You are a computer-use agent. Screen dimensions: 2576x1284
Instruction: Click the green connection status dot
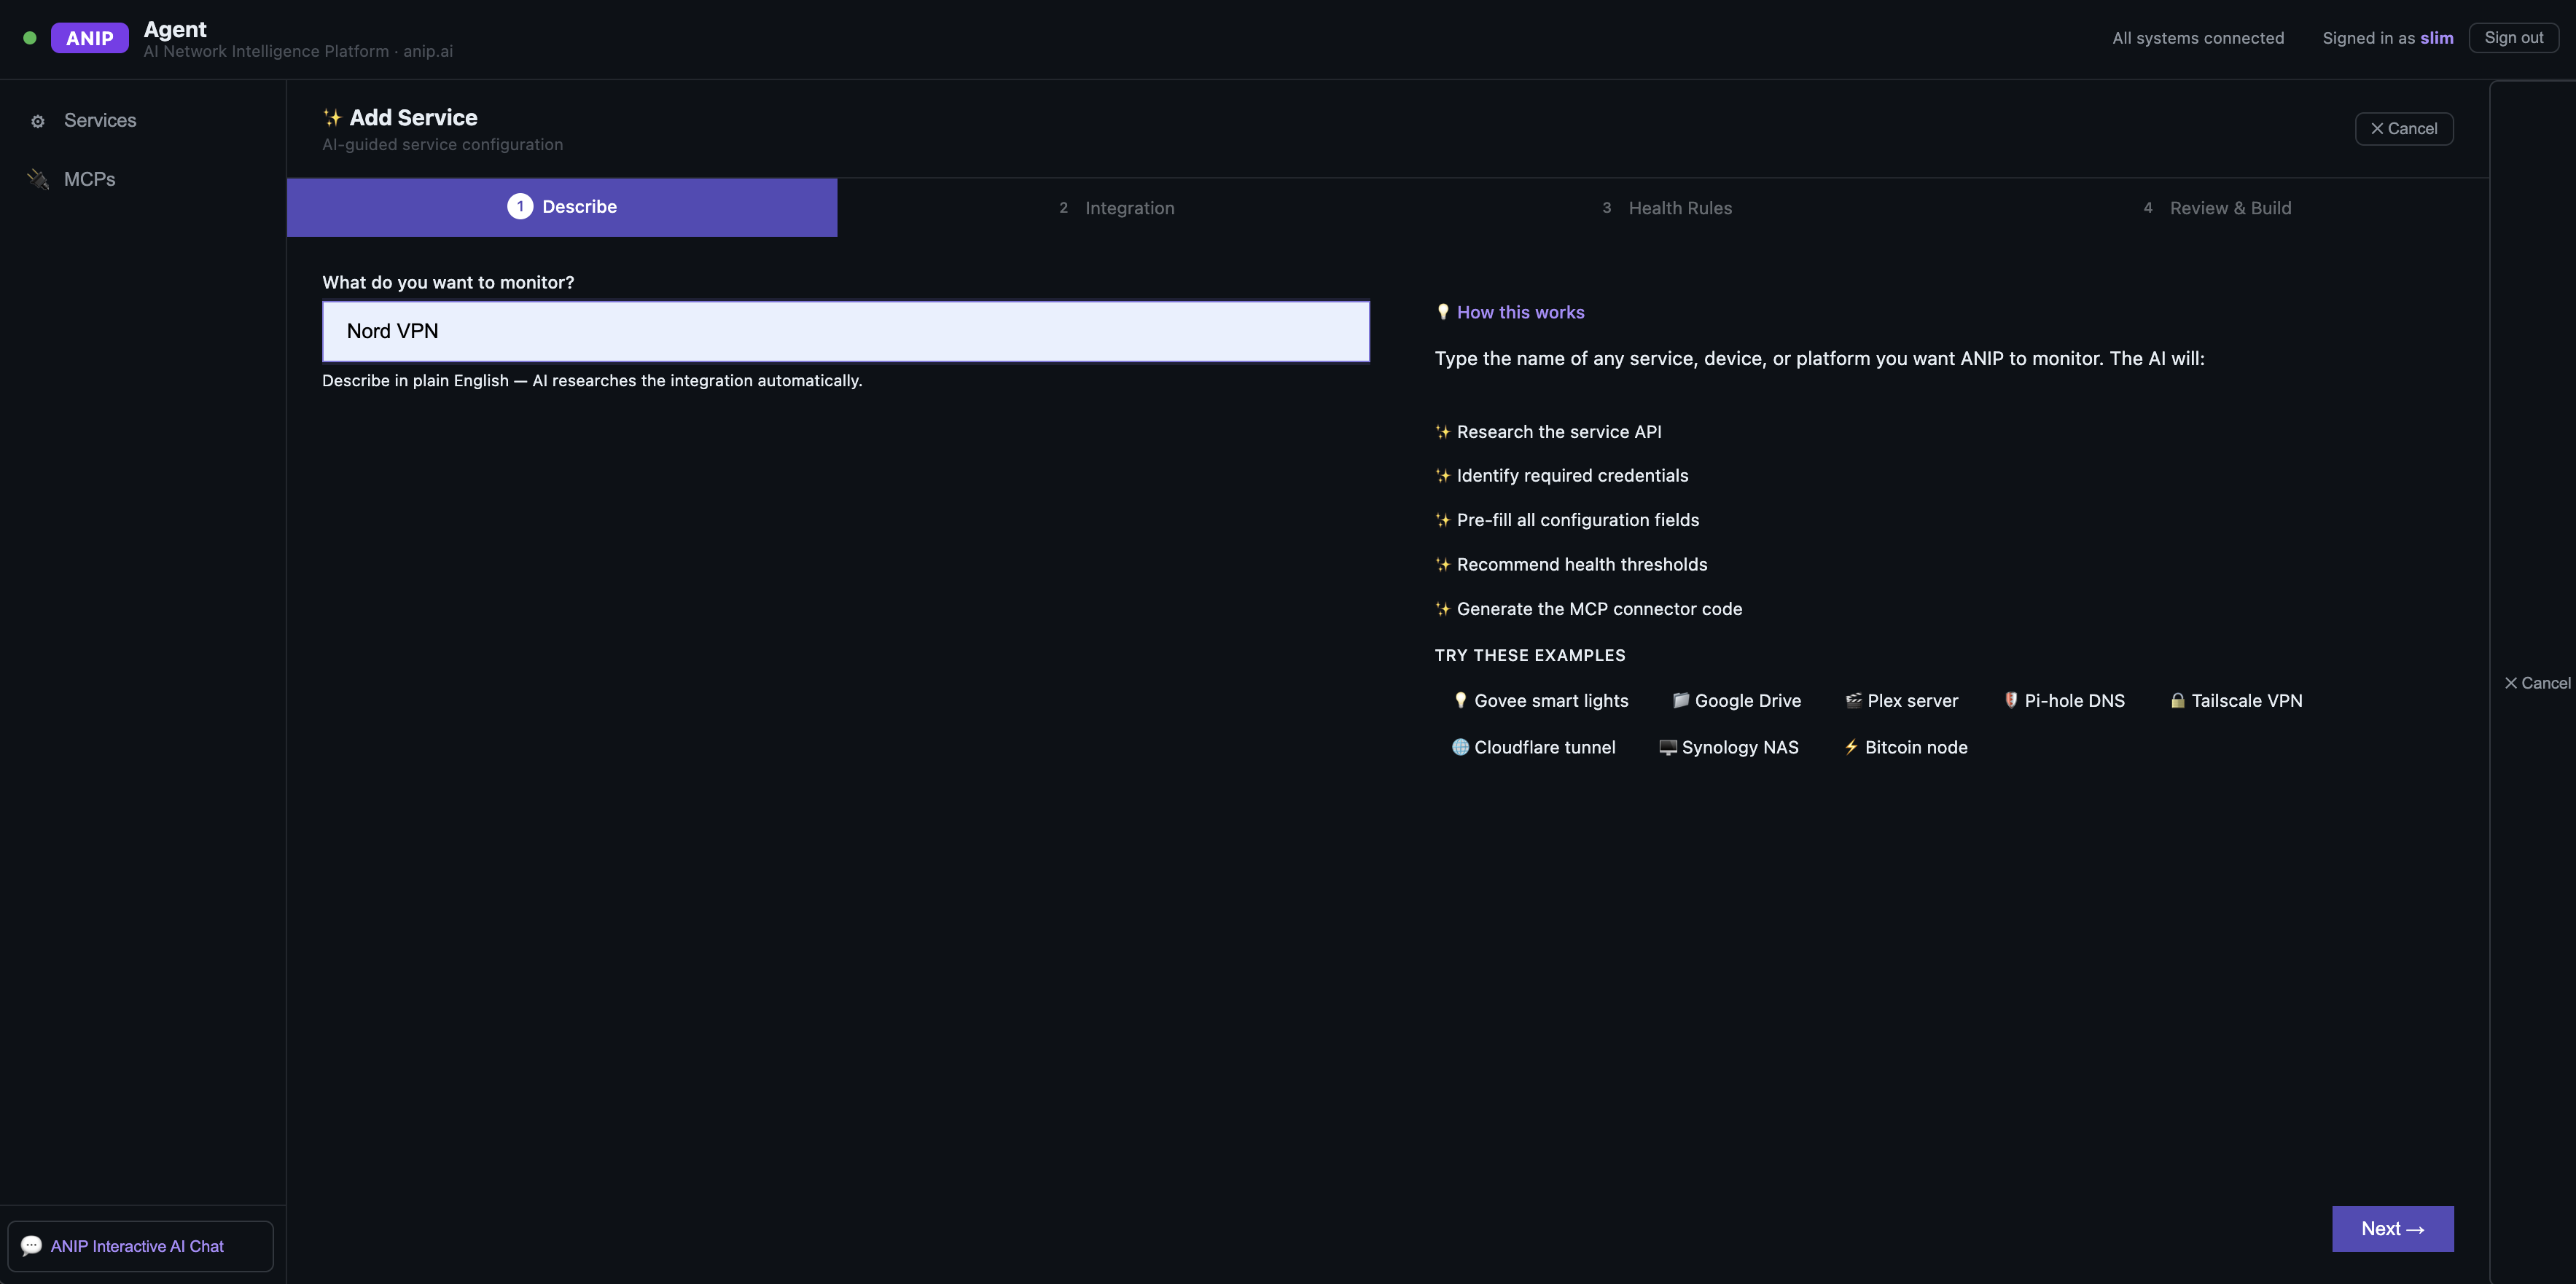(30, 38)
